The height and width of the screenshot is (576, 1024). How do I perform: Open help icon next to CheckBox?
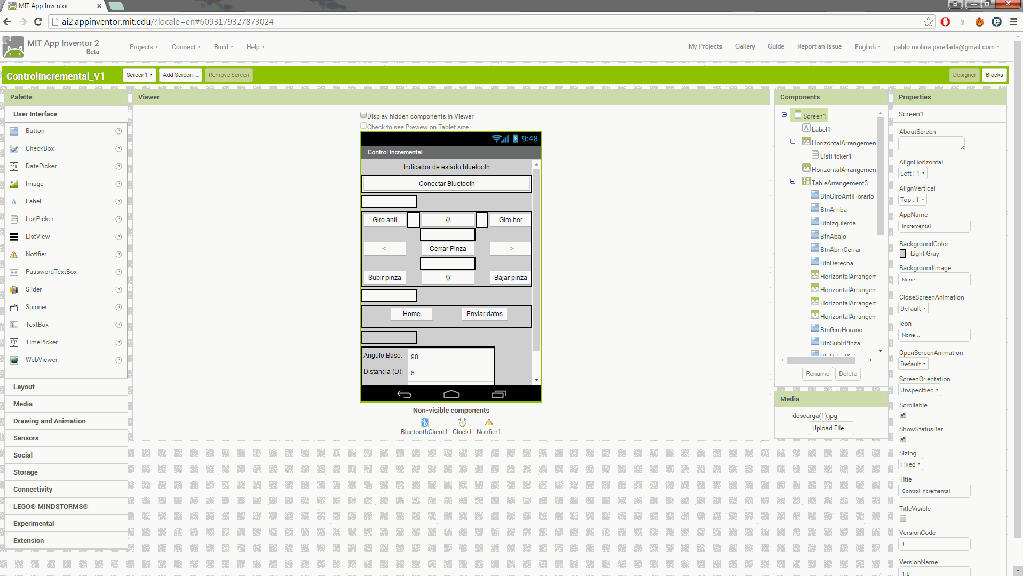[119, 149]
